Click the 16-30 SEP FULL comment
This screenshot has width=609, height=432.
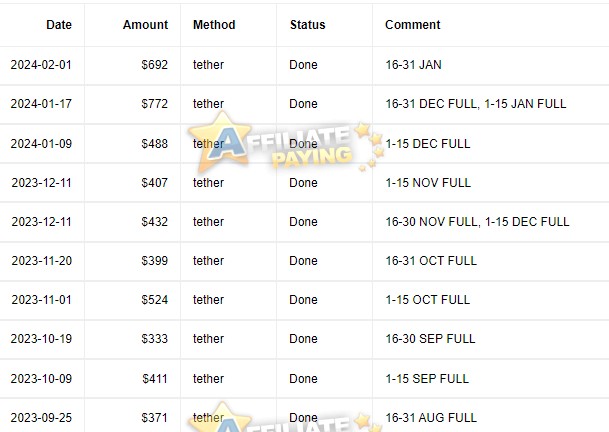(430, 339)
